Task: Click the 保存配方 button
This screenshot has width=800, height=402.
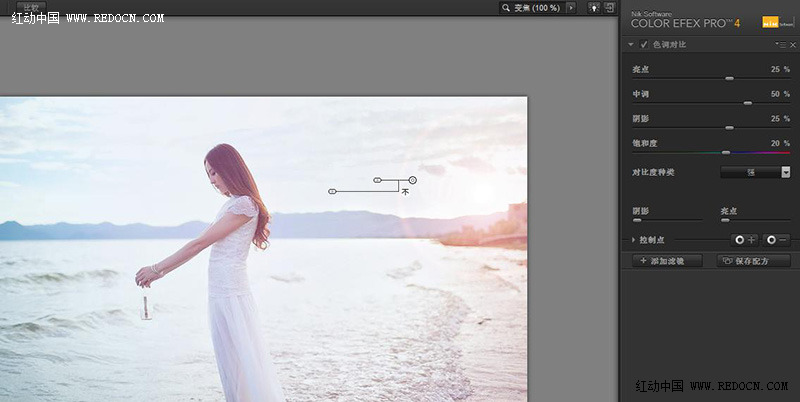Action: point(754,261)
